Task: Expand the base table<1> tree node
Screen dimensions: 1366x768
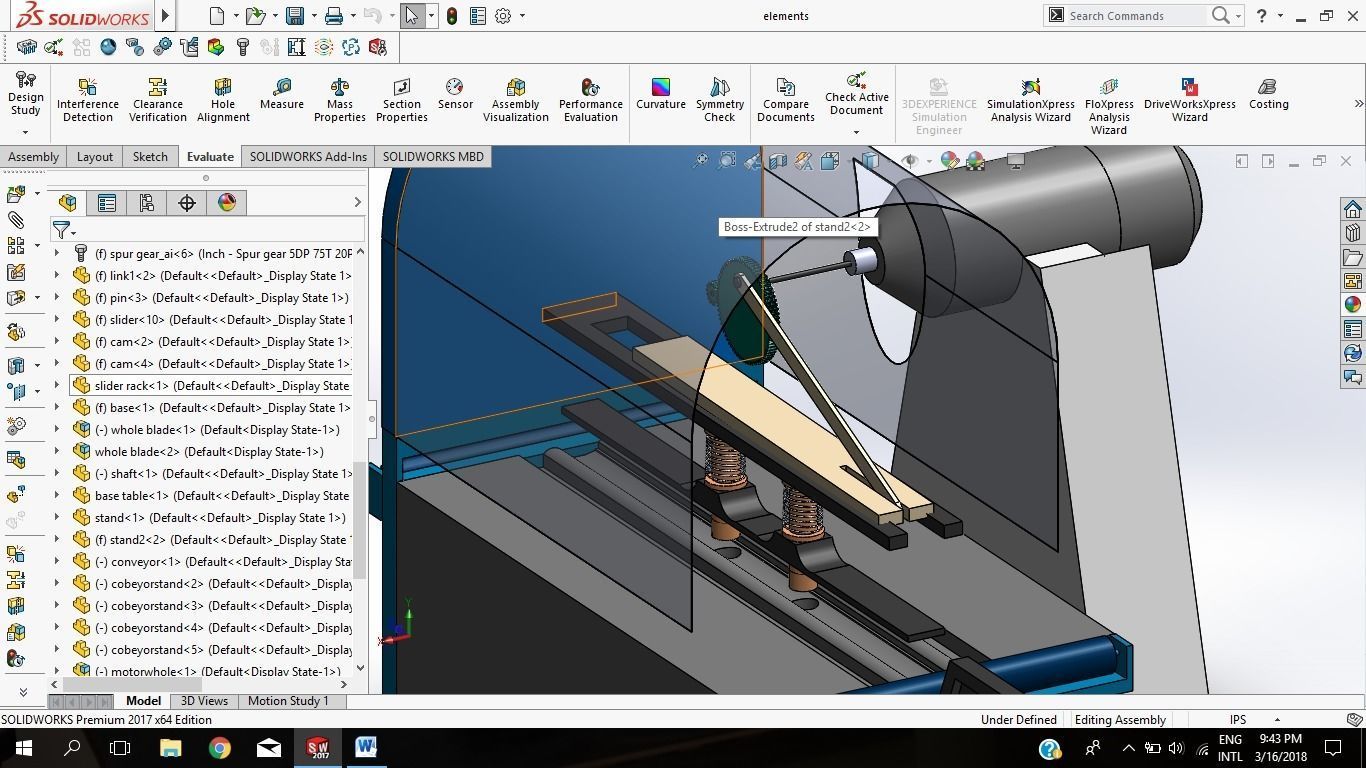Action: coord(57,495)
